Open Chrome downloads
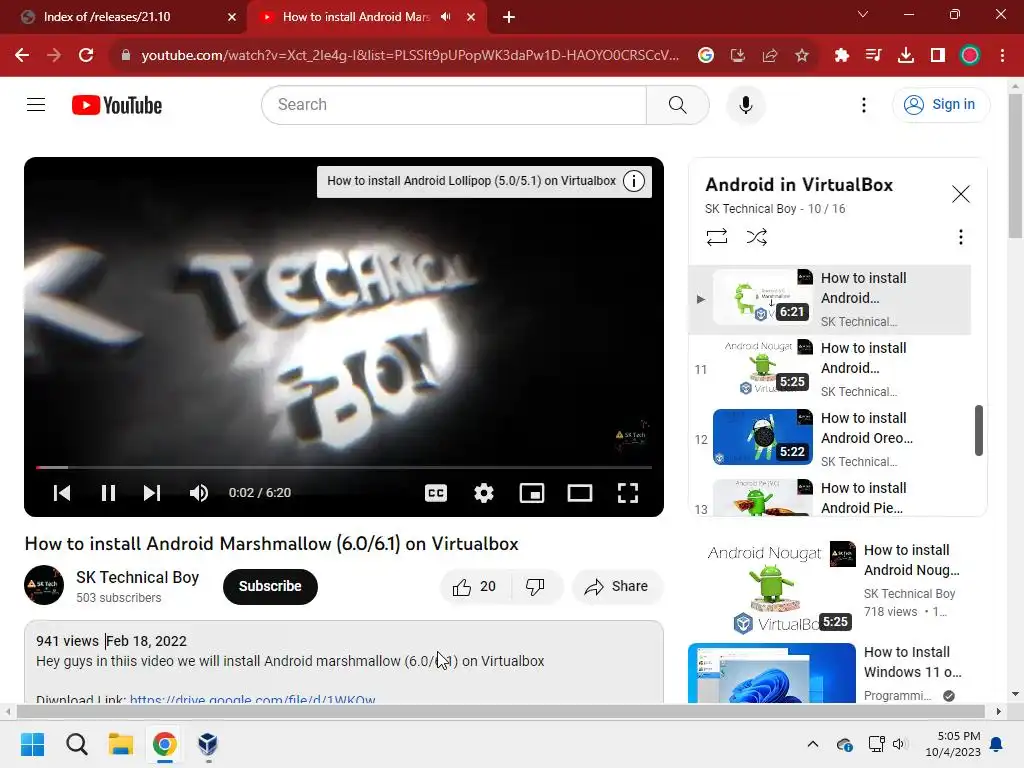1024x768 pixels. click(906, 56)
